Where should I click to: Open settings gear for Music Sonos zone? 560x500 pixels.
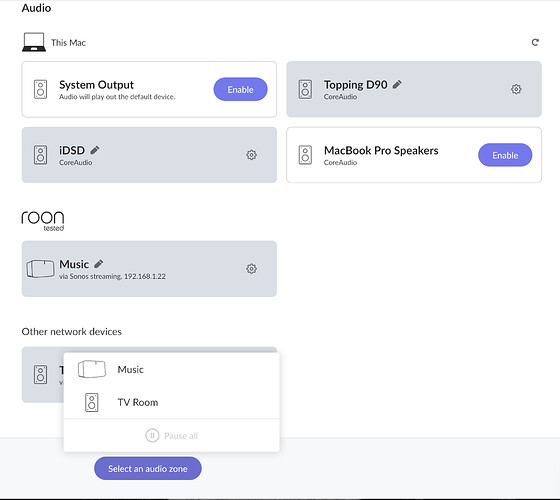click(251, 269)
